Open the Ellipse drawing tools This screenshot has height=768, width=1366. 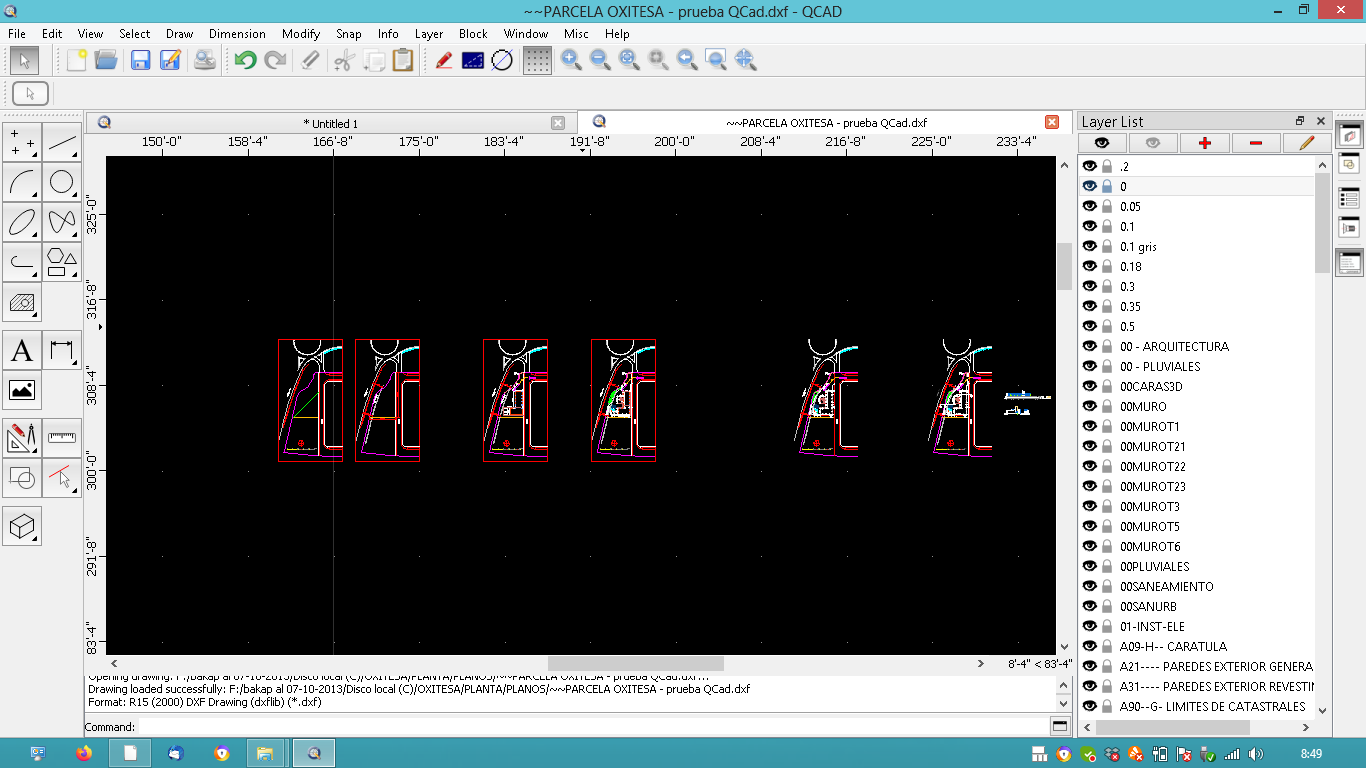(x=22, y=221)
